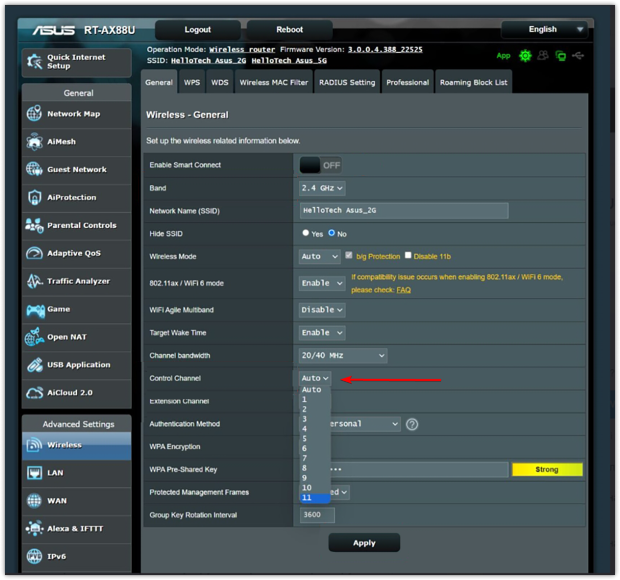
Task: Switch to the WPS tab
Action: (x=192, y=82)
